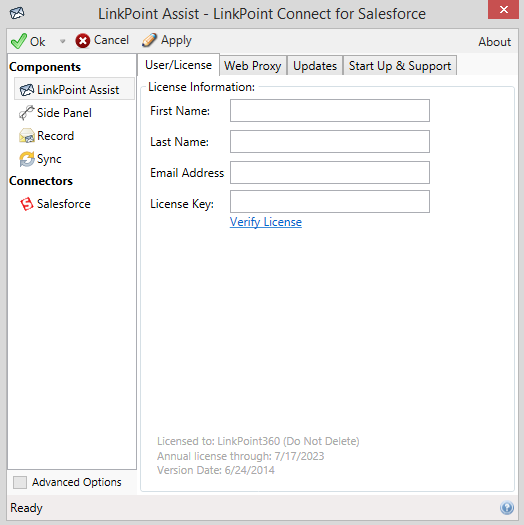This screenshot has width=524, height=525.
Task: Click the red Salesforce connector icon
Action: [x=26, y=204]
